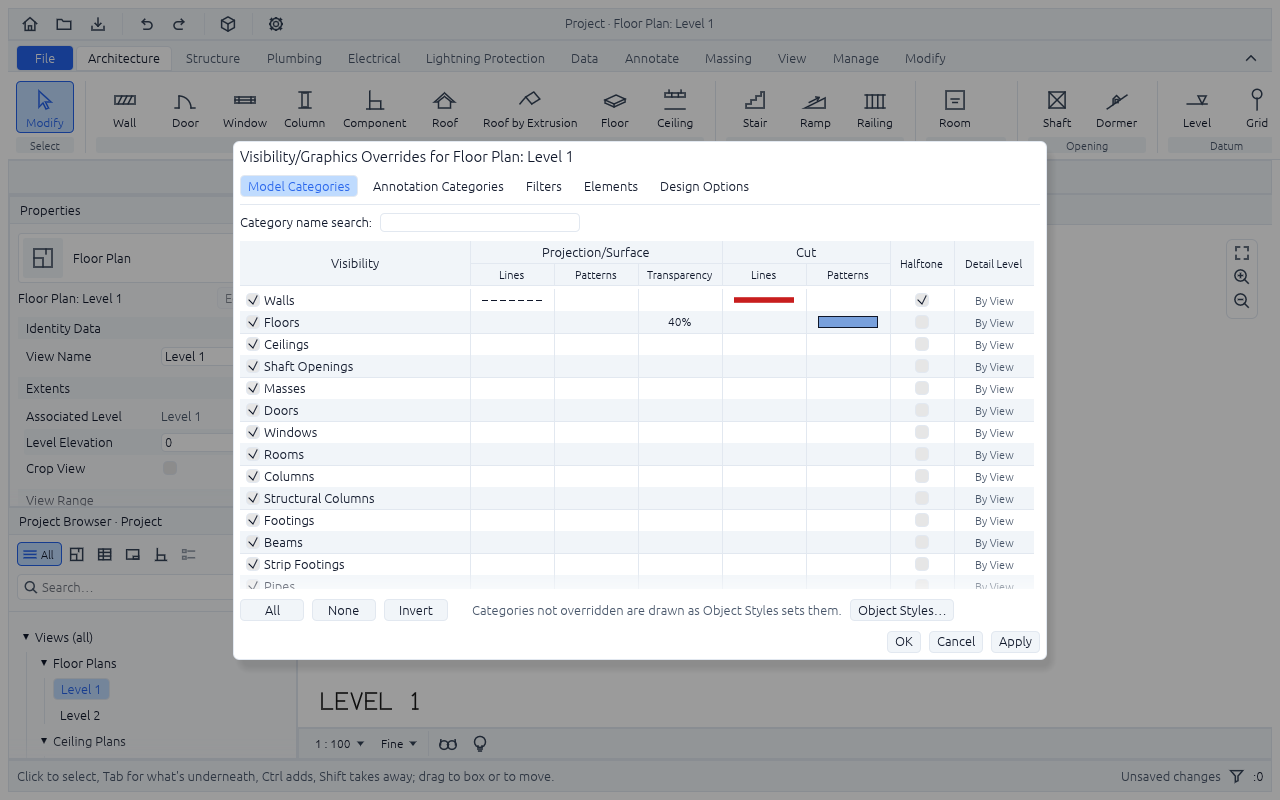The image size is (1280, 800).
Task: Click the Dormer opening tool
Action: click(1117, 109)
